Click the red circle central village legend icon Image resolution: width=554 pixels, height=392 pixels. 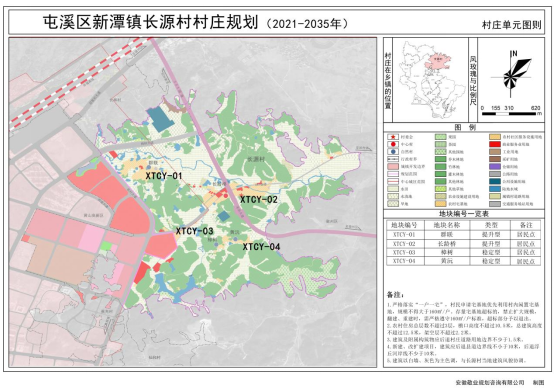393,144
